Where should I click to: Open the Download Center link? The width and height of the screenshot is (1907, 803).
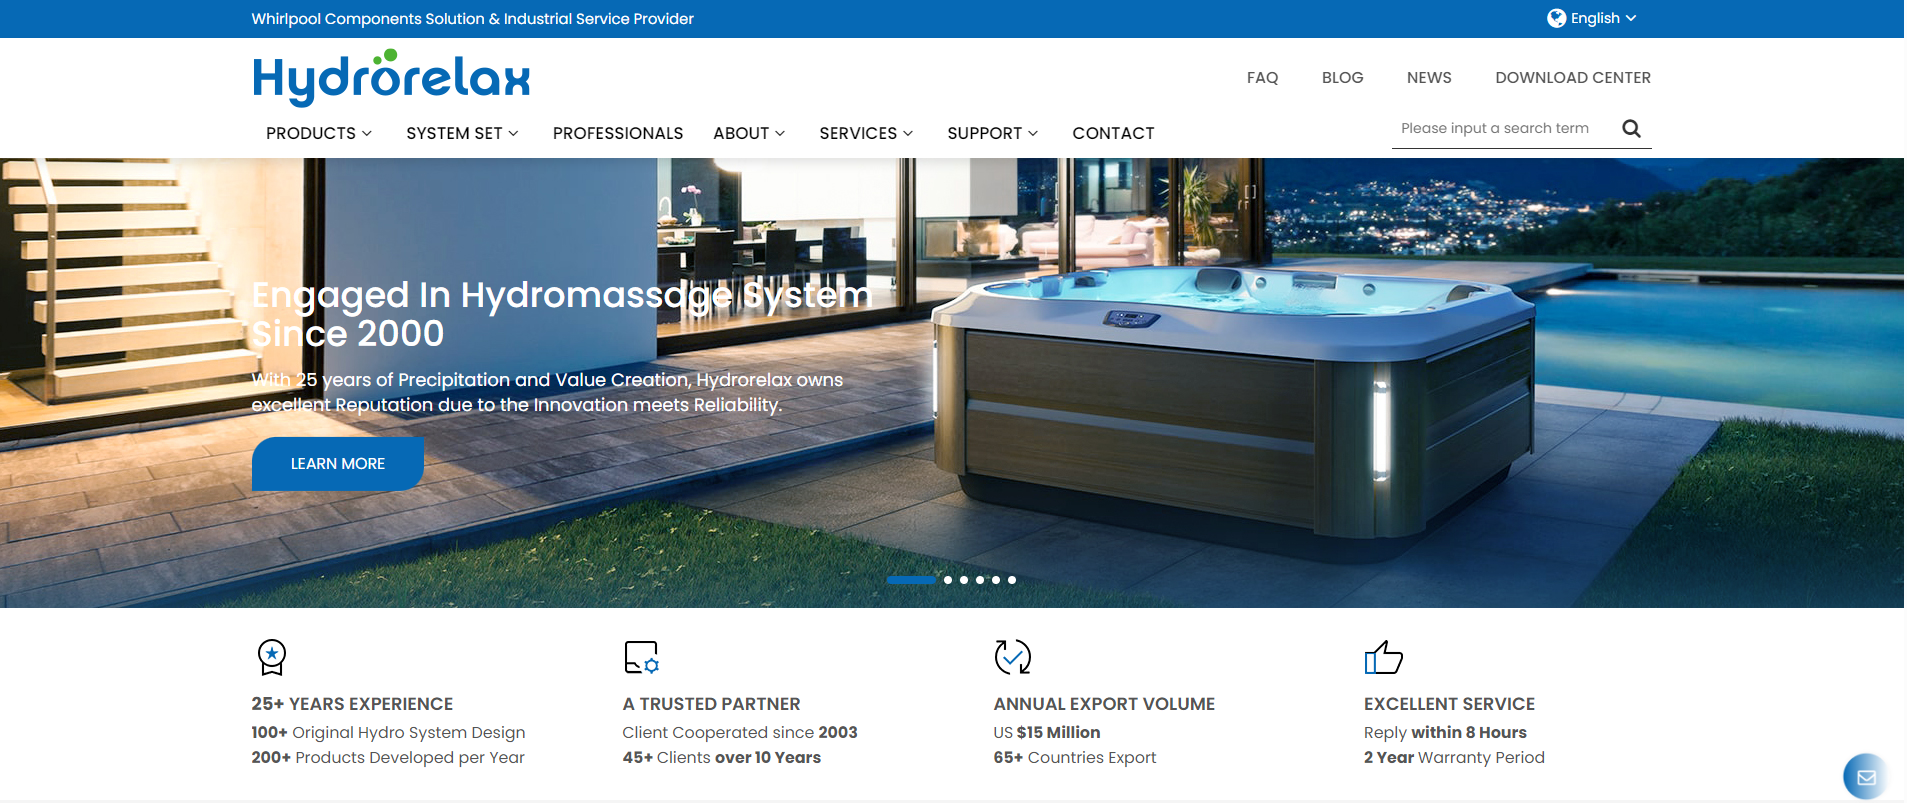1572,78
